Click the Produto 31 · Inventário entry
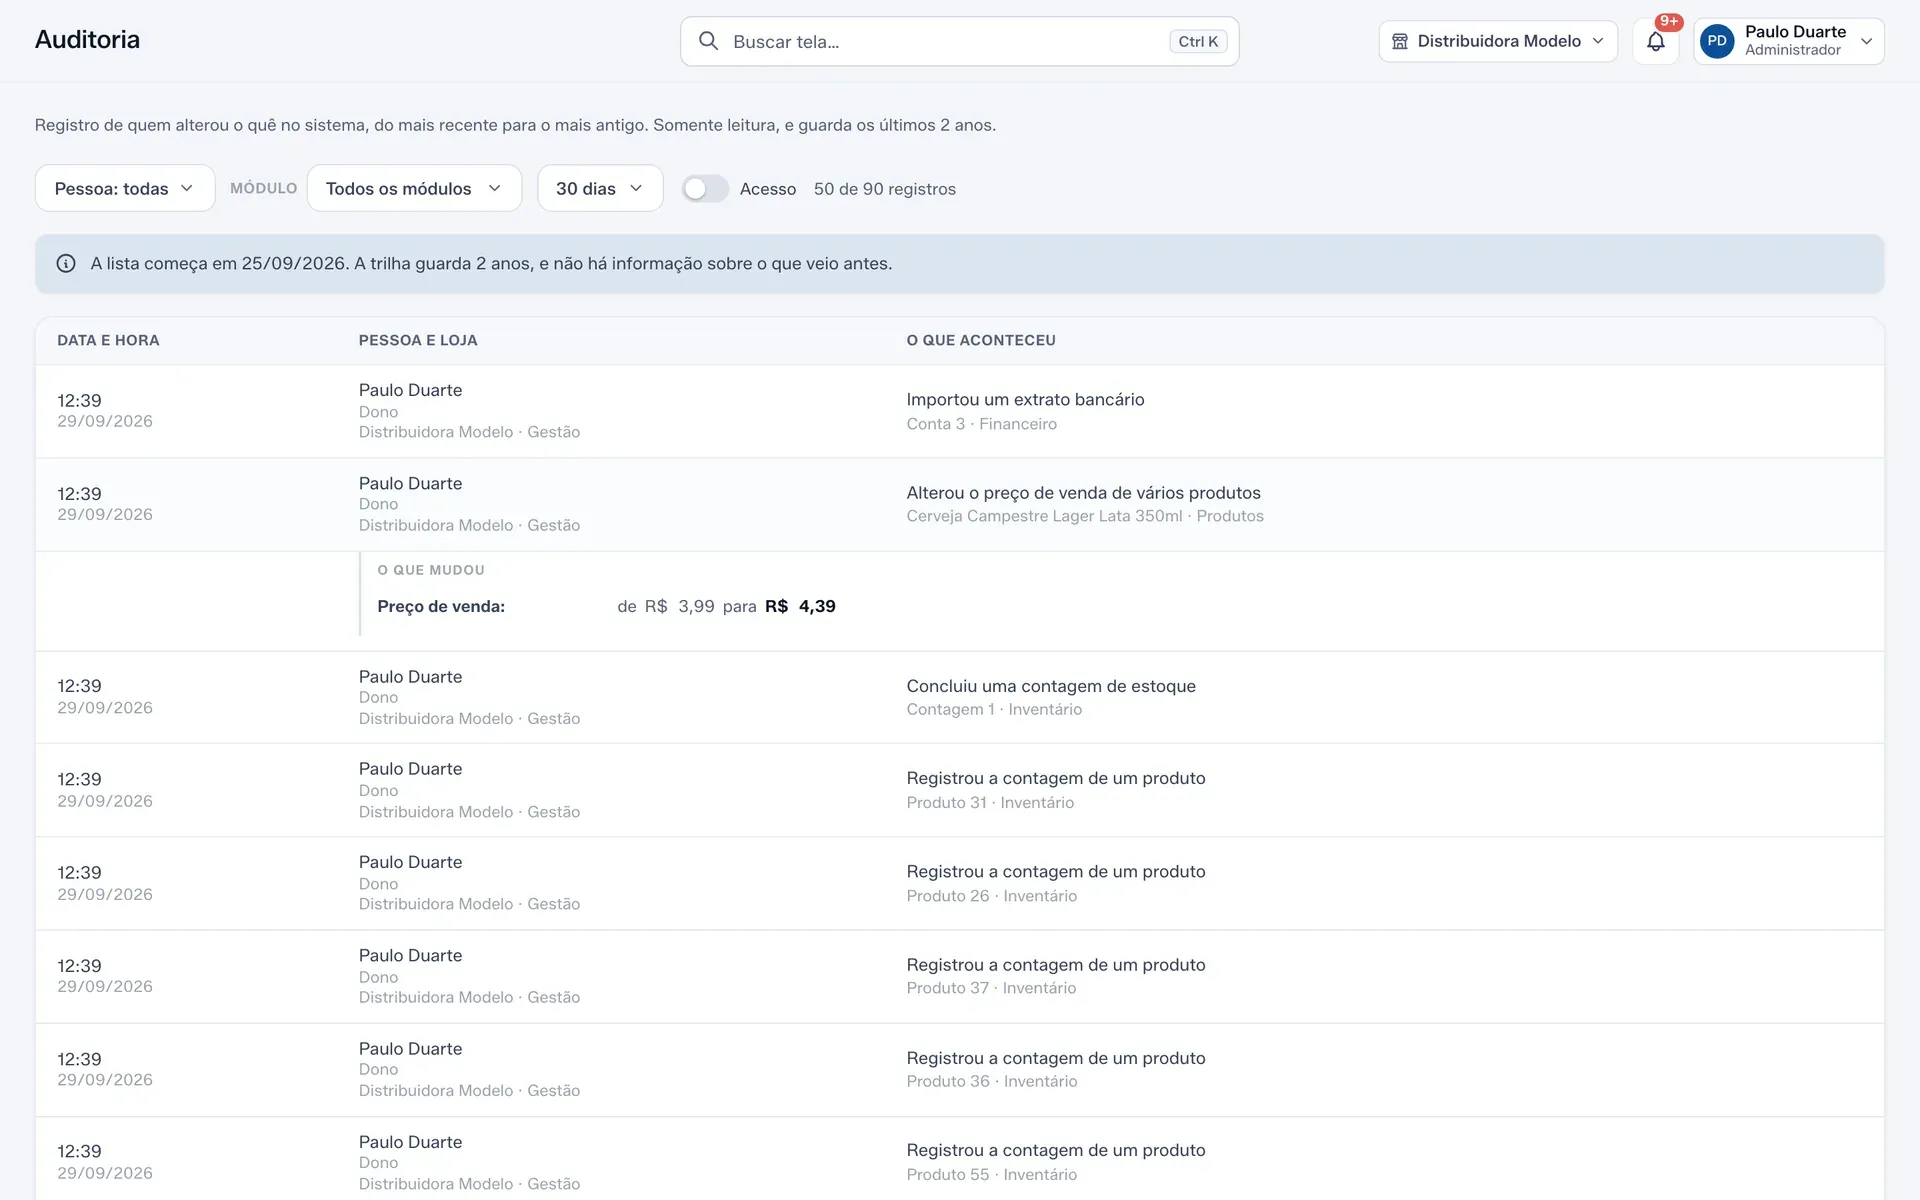This screenshot has height=1200, width=1920. (x=990, y=803)
